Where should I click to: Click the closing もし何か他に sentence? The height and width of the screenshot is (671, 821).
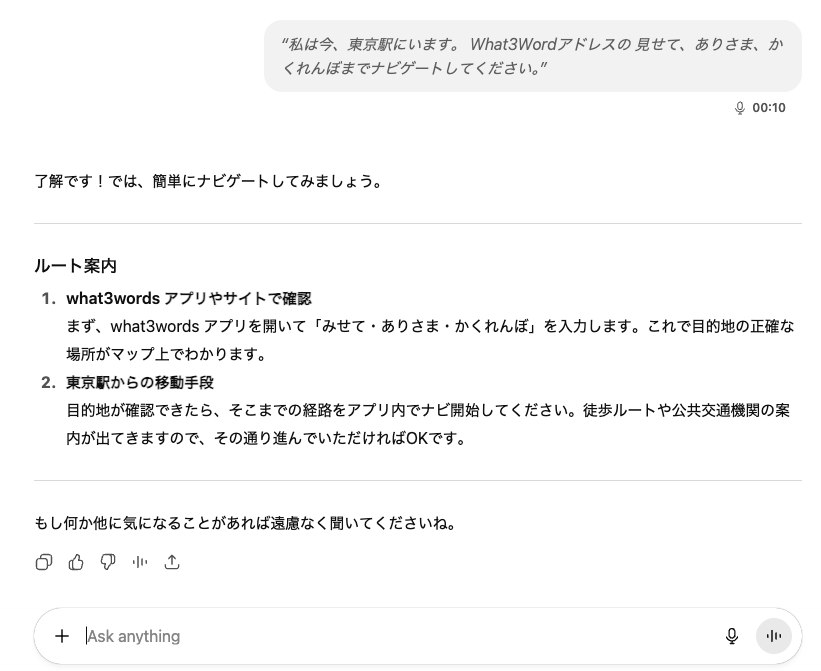(246, 523)
